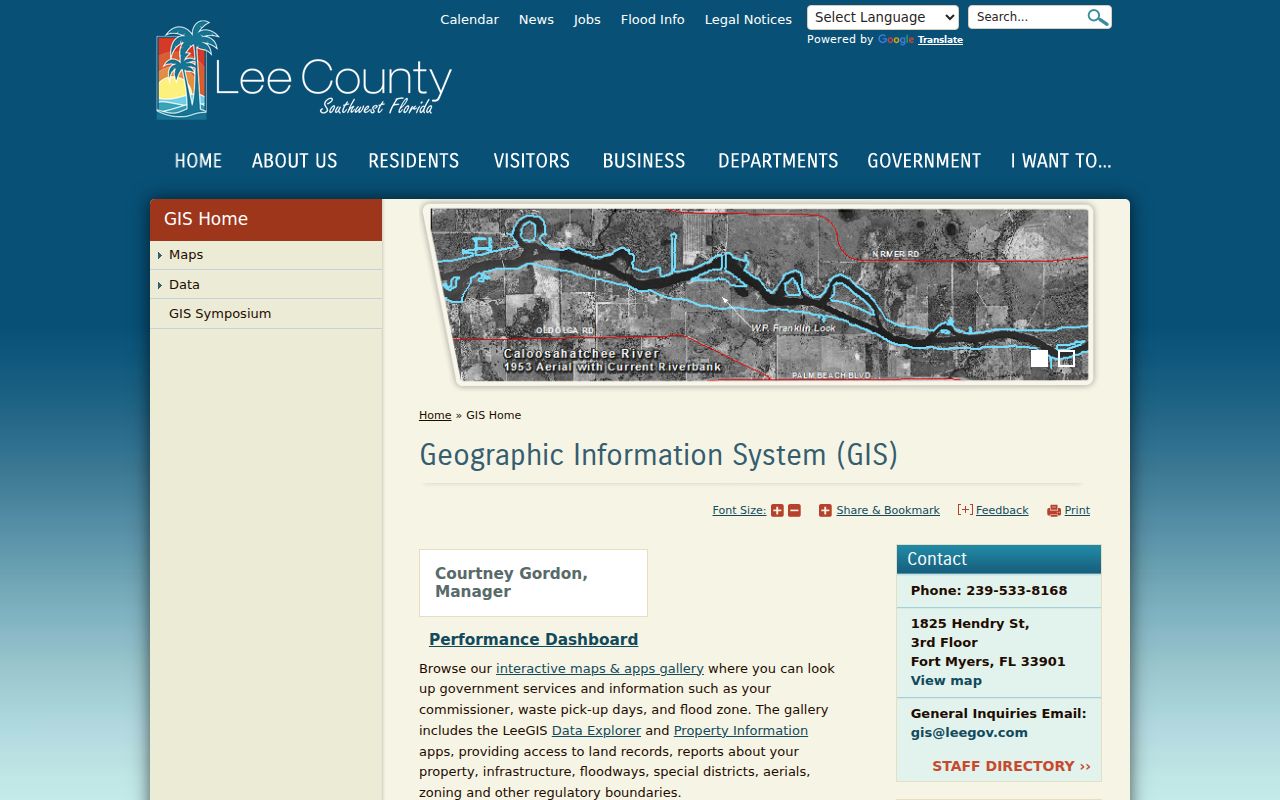Select the second empty slideshow indicator square
This screenshot has width=1280, height=800.
coord(1066,358)
